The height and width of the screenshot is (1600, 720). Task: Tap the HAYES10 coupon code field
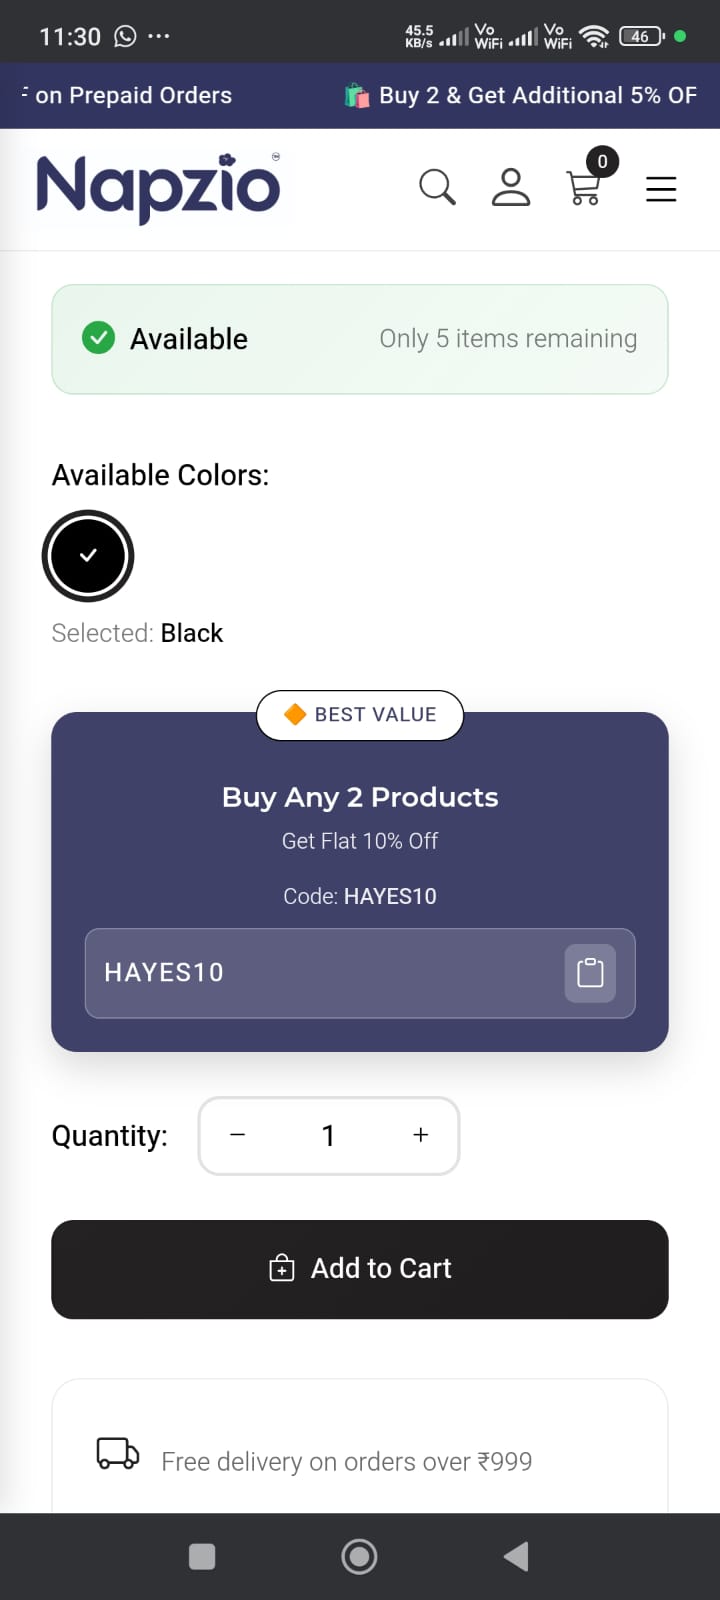(x=320, y=973)
